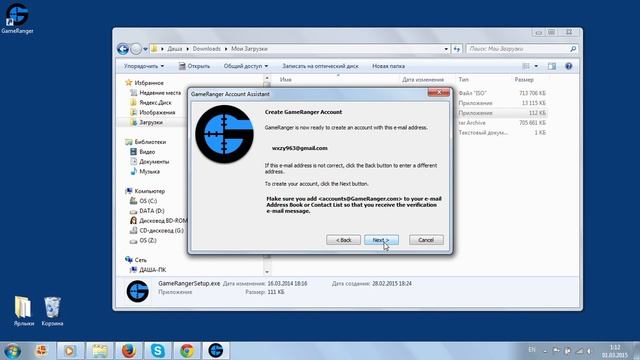Select Библиотеки in the navigation pane

point(150,142)
